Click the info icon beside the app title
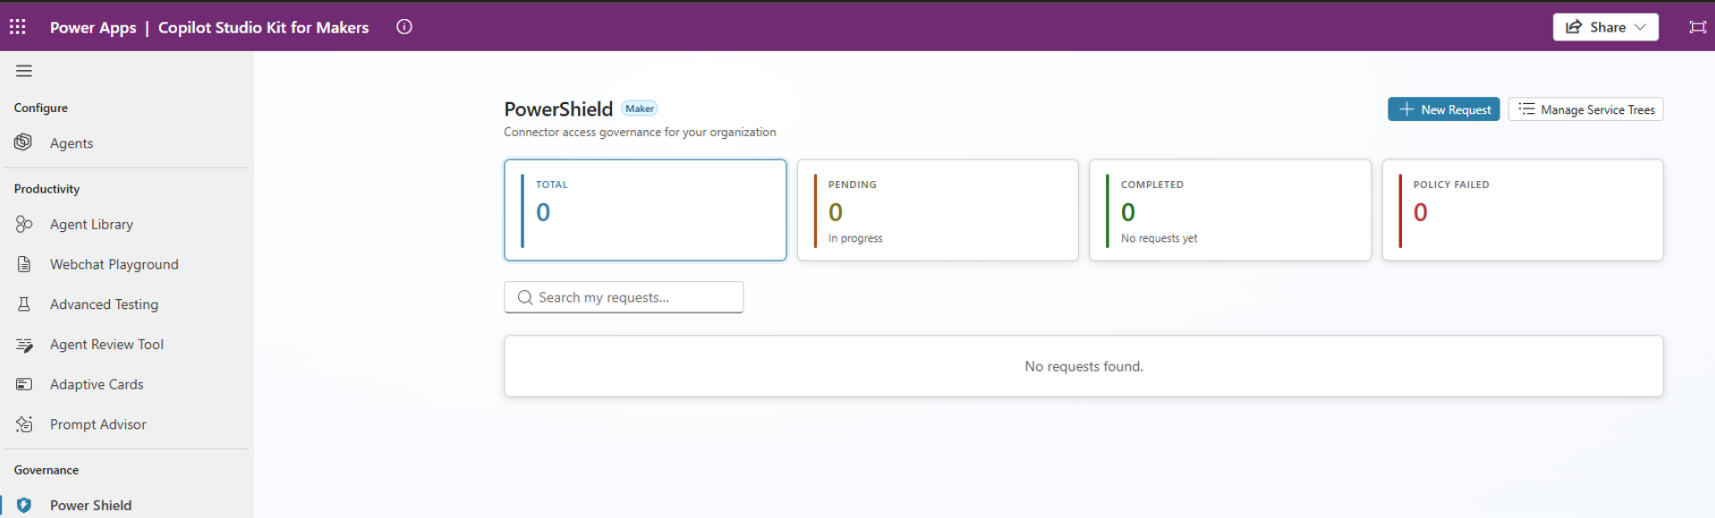This screenshot has height=518, width=1715. [x=404, y=27]
